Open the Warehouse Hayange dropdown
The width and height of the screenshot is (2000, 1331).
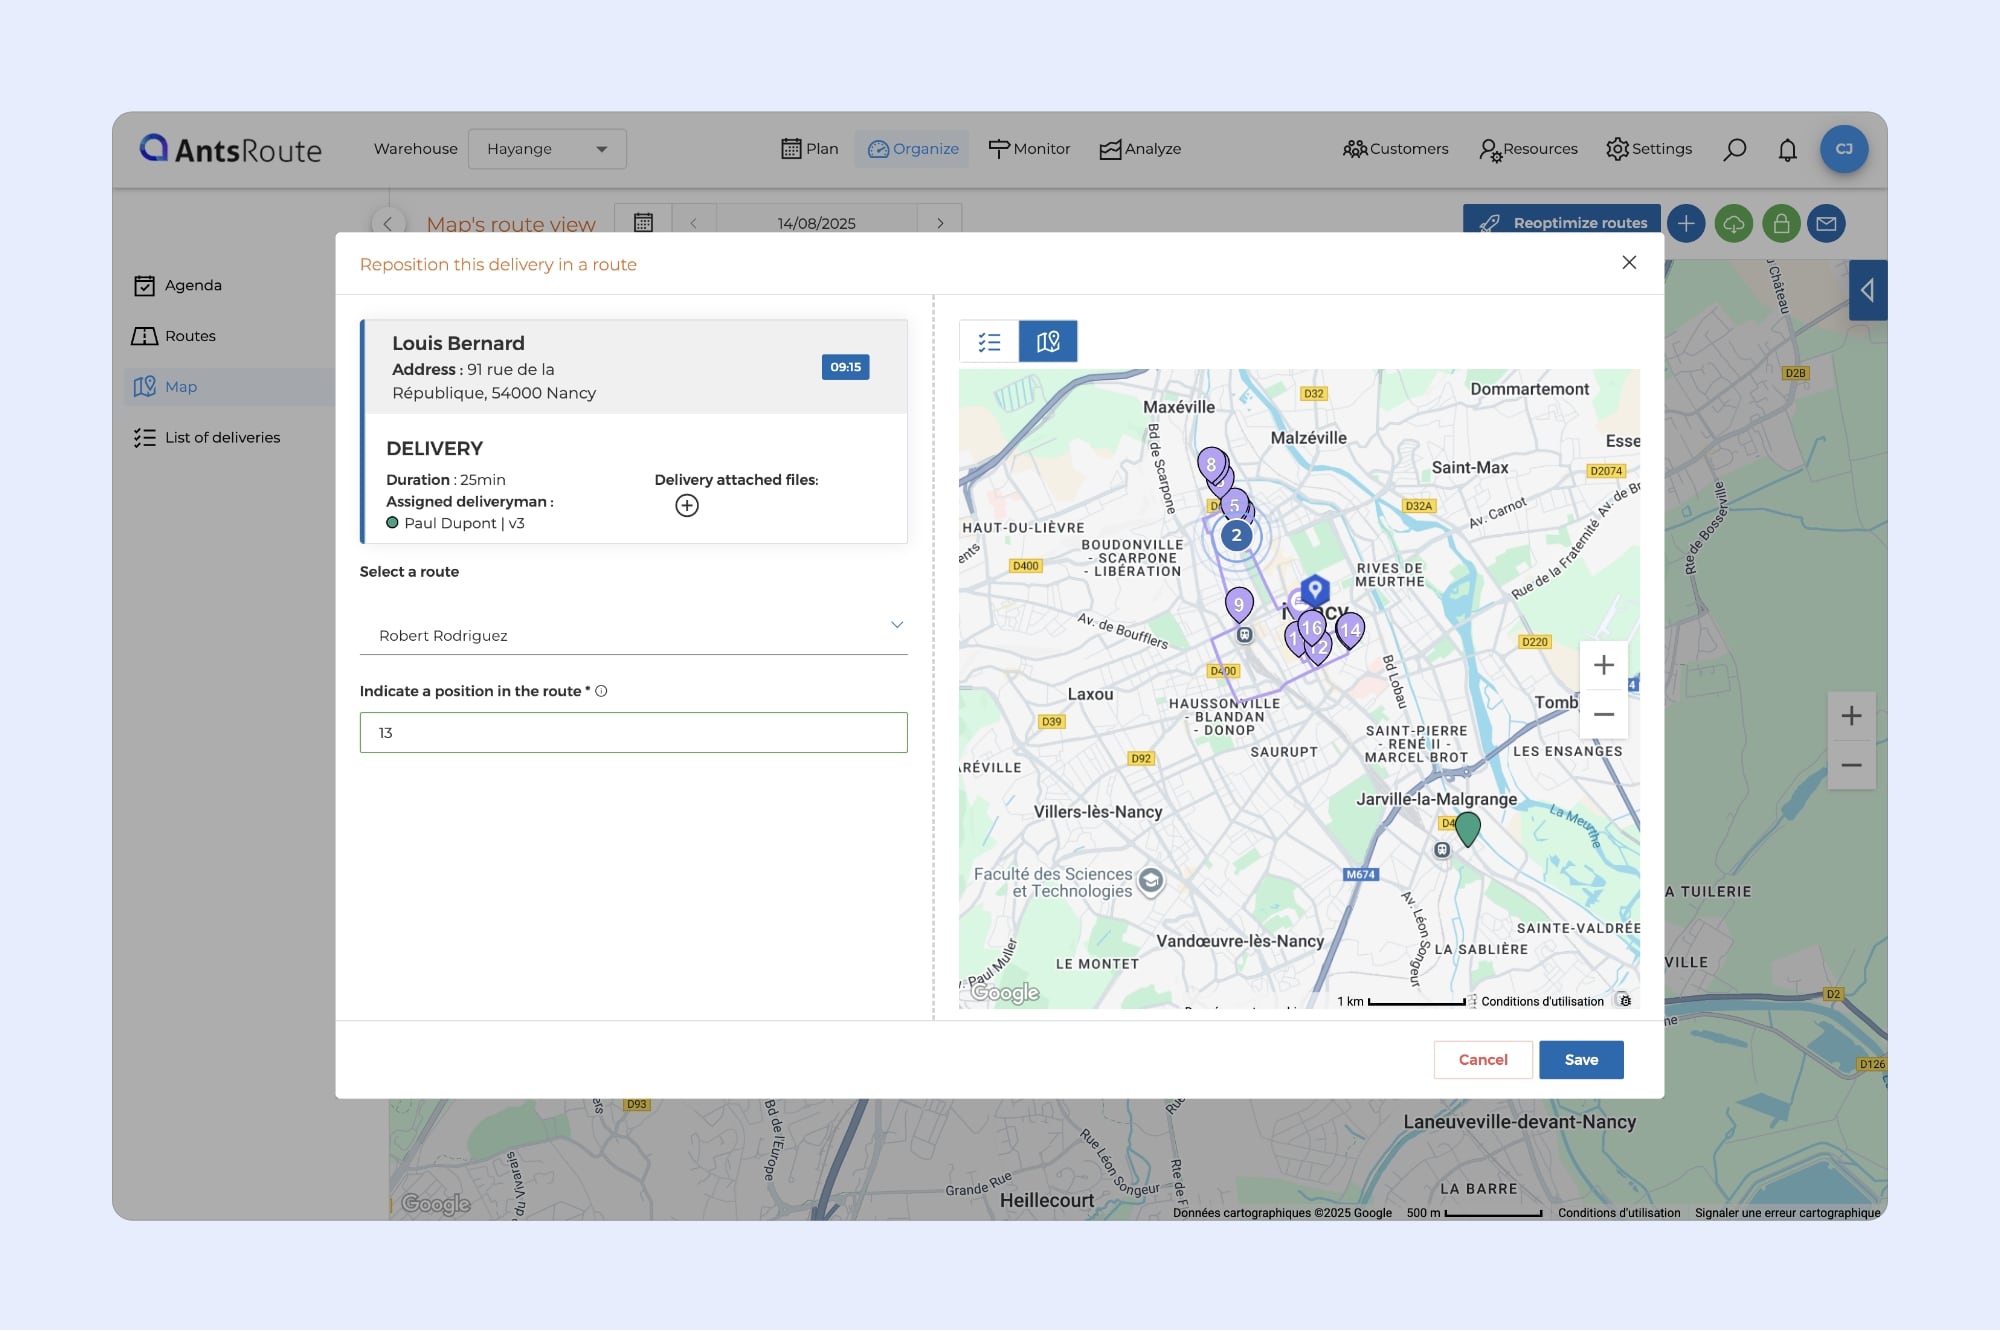click(x=546, y=149)
